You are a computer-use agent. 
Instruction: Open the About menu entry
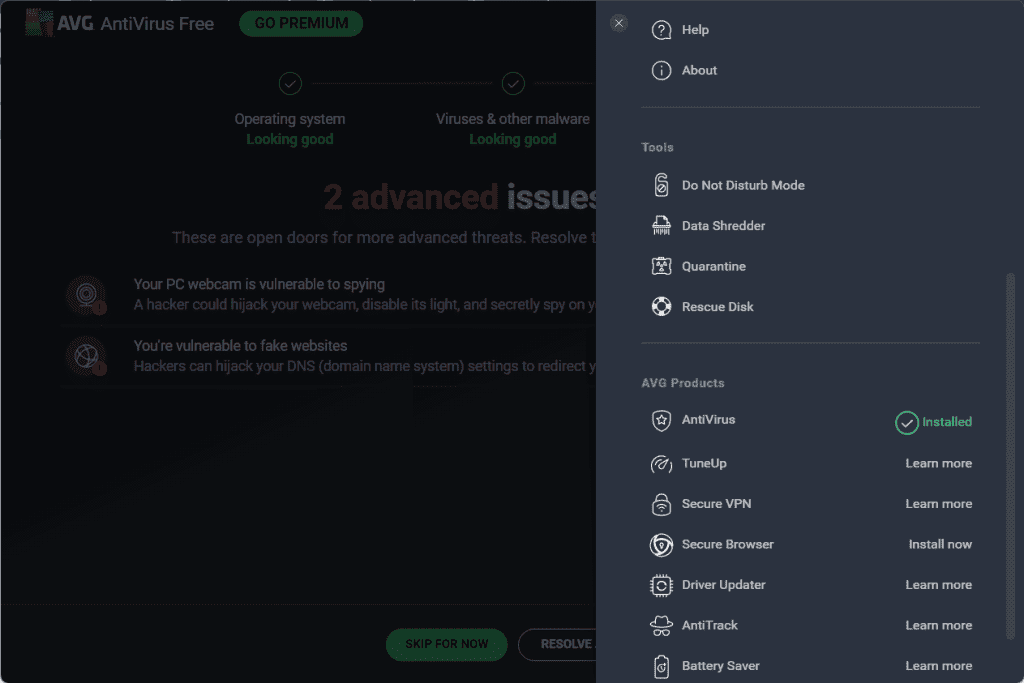coord(700,70)
